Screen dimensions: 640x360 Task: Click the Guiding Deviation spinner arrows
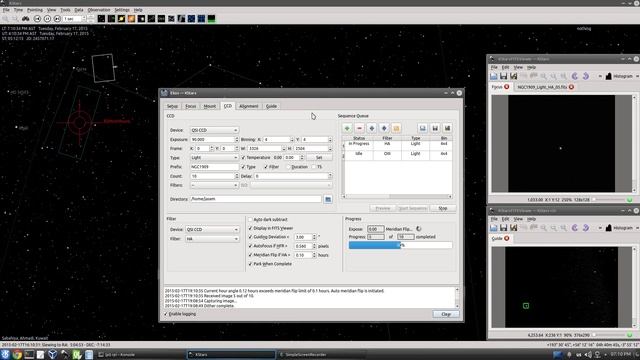(x=314, y=237)
